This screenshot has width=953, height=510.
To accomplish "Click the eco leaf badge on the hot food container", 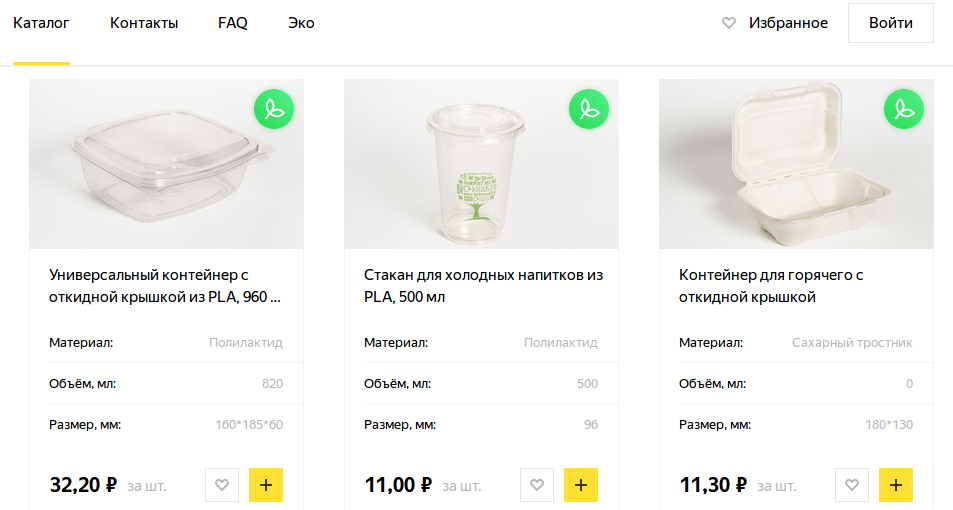I will 904,109.
